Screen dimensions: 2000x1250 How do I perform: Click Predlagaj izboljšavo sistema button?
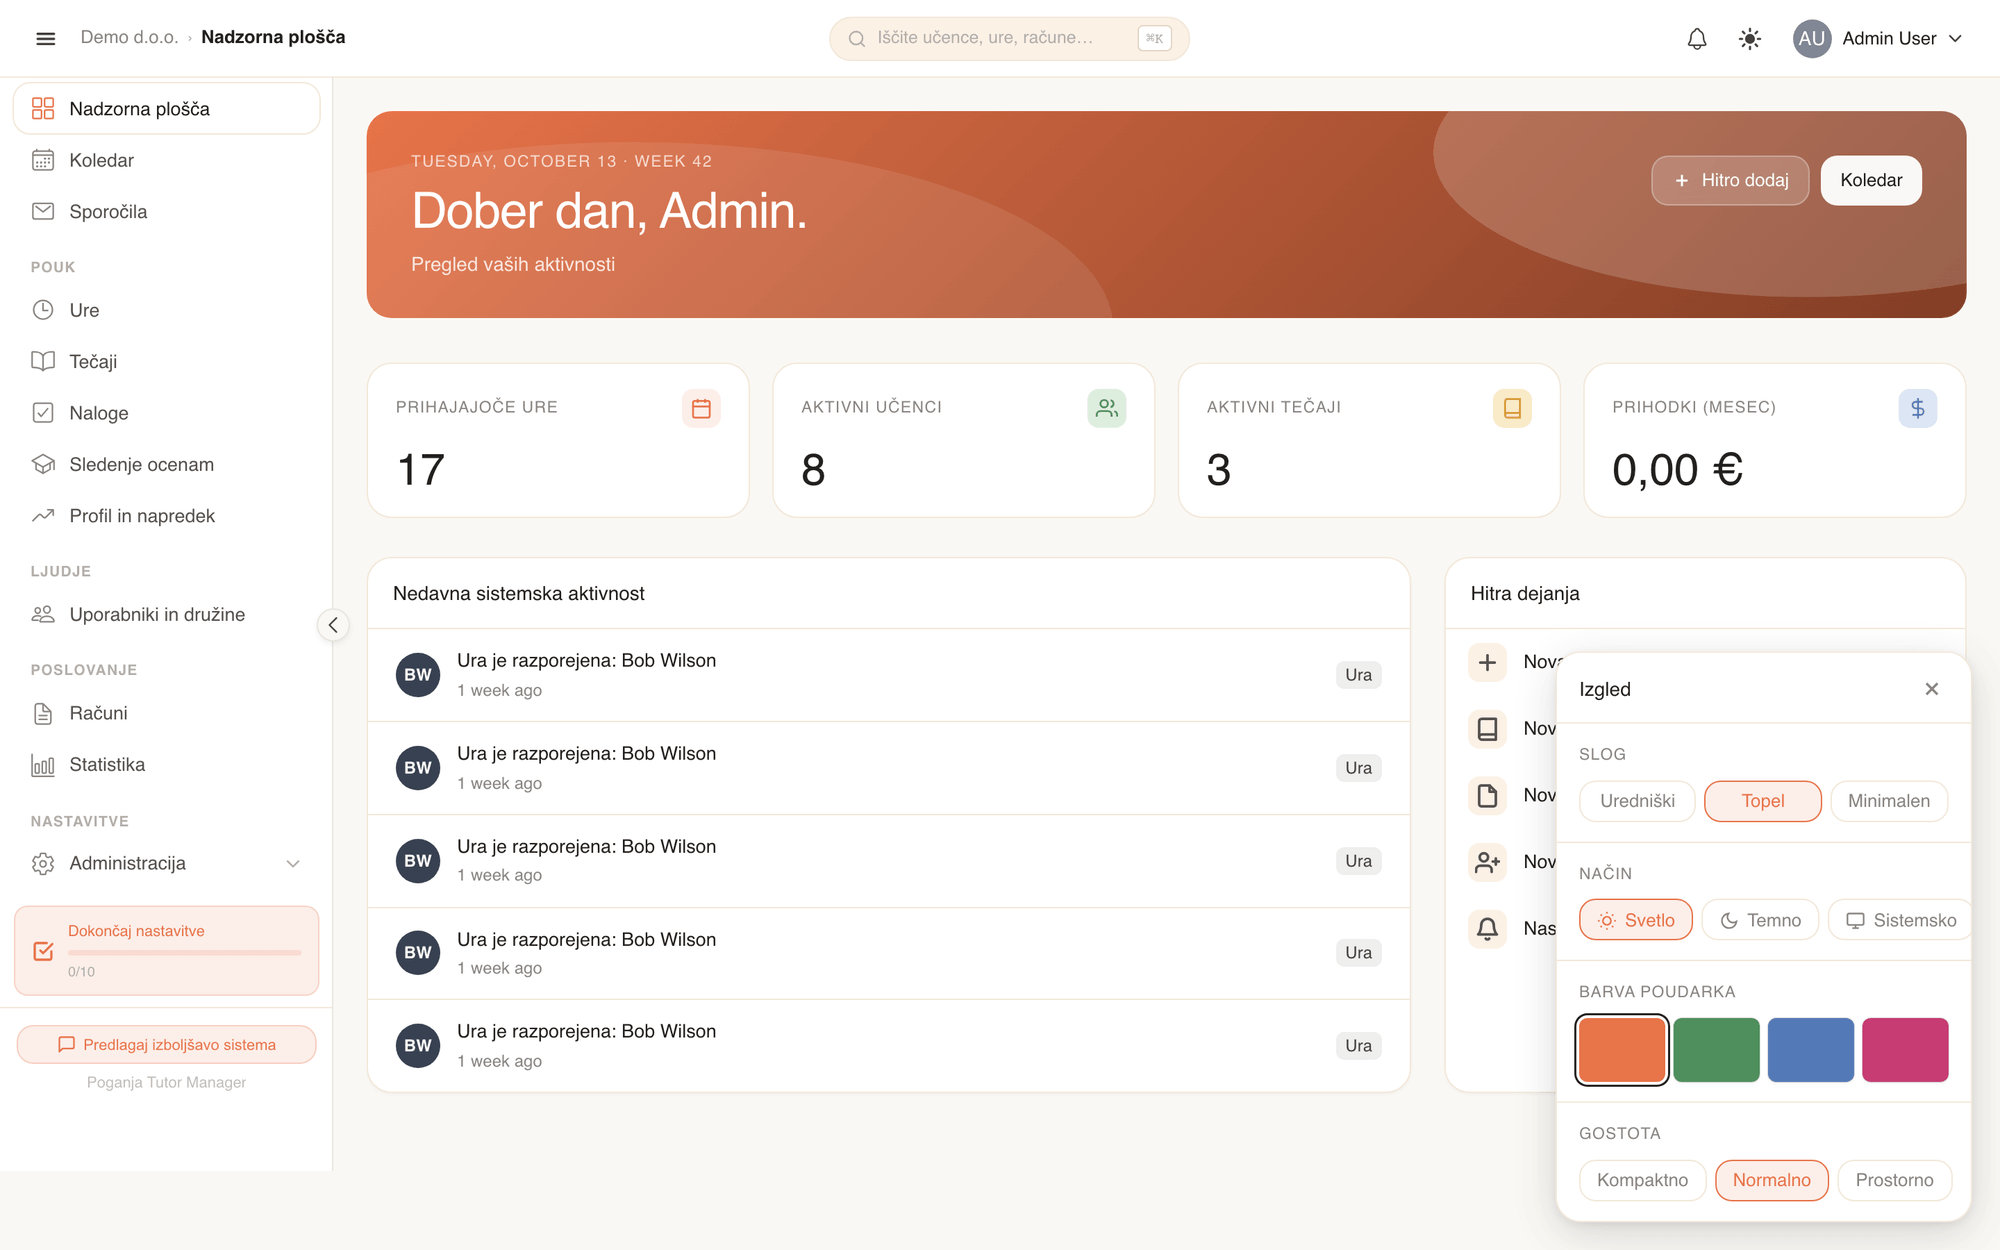click(166, 1045)
